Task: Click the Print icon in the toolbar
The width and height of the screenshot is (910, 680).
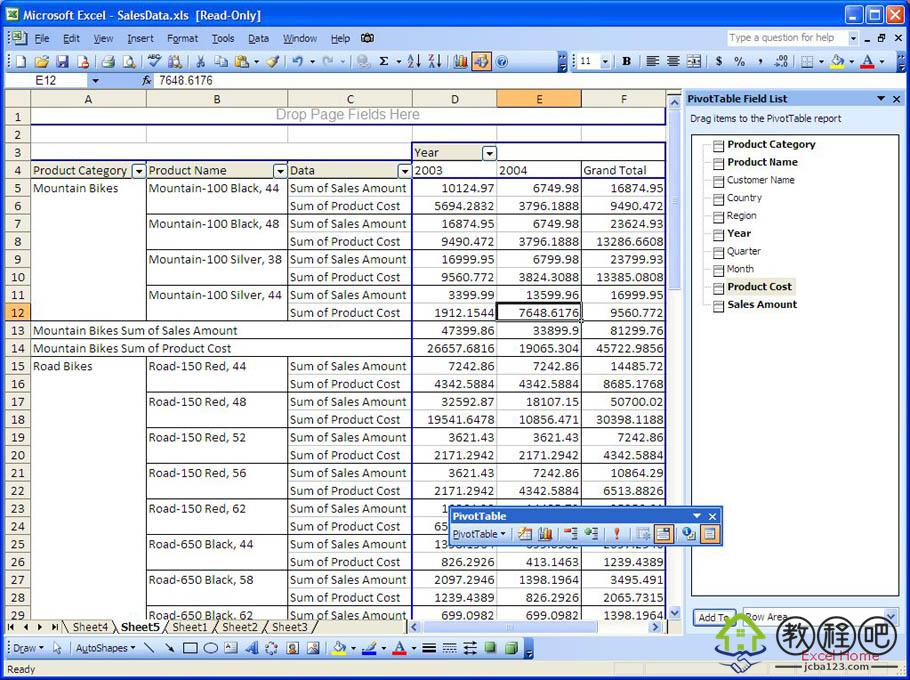Action: [108, 61]
